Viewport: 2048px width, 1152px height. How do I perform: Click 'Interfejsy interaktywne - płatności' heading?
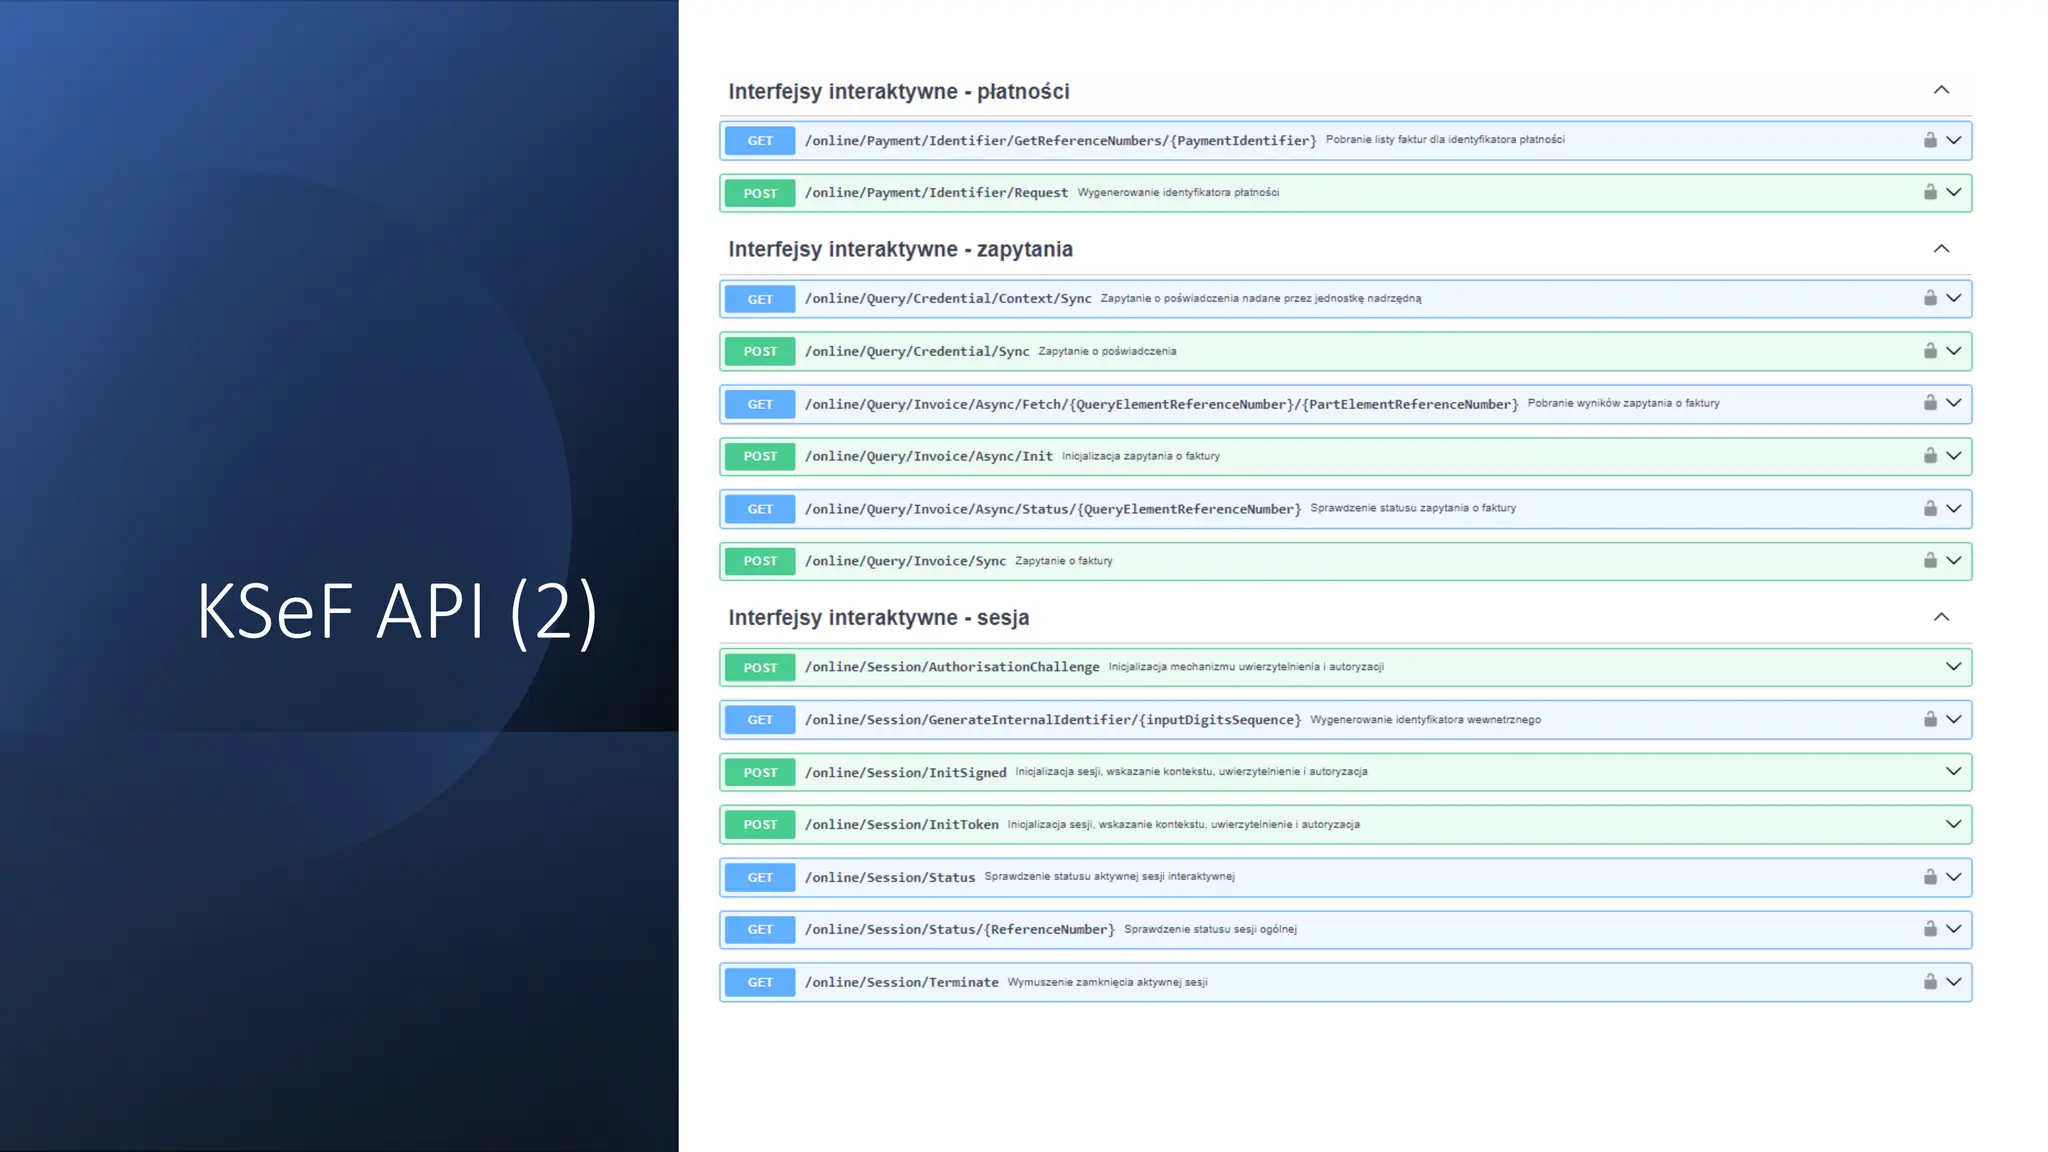(899, 91)
